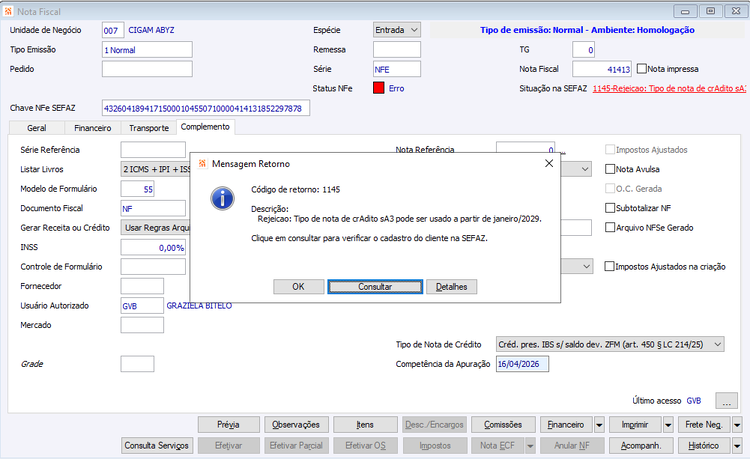Enable the Nota Avulsa checkbox
Image resolution: width=750 pixels, height=459 pixels.
tap(610, 169)
